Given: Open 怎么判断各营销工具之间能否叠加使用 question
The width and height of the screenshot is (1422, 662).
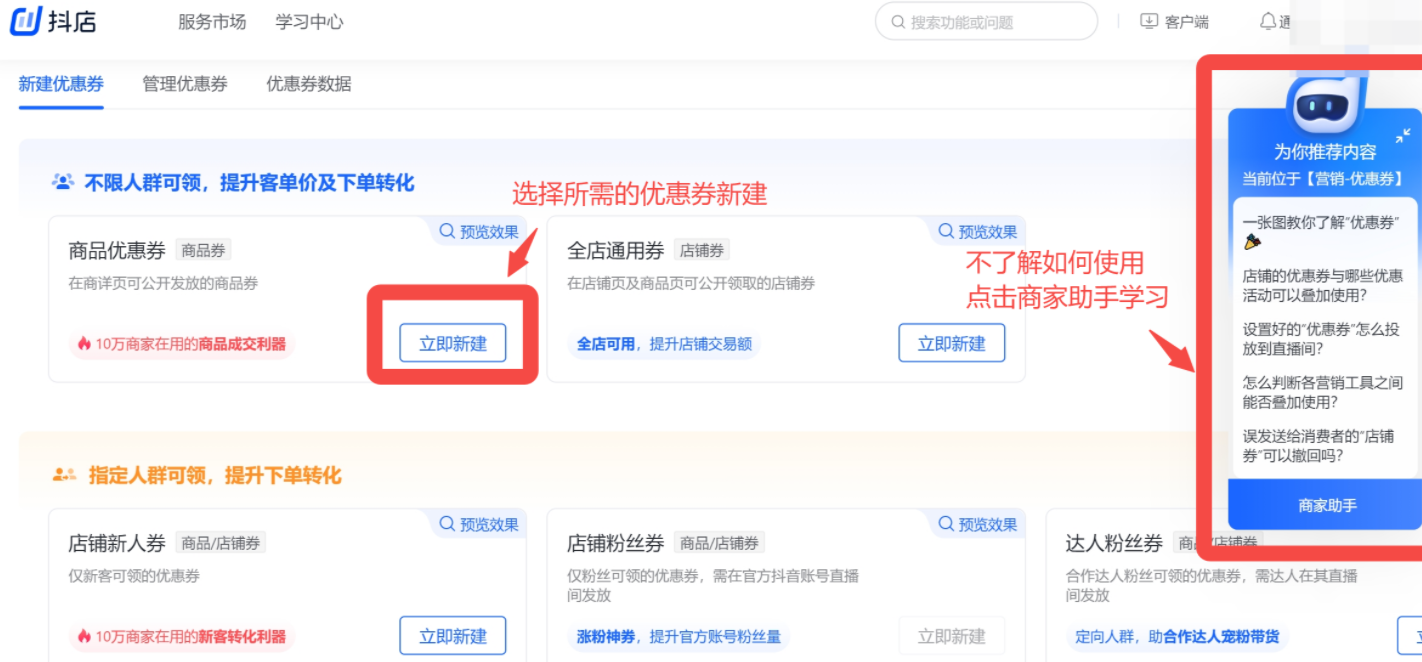Looking at the screenshot, I should click(1322, 391).
